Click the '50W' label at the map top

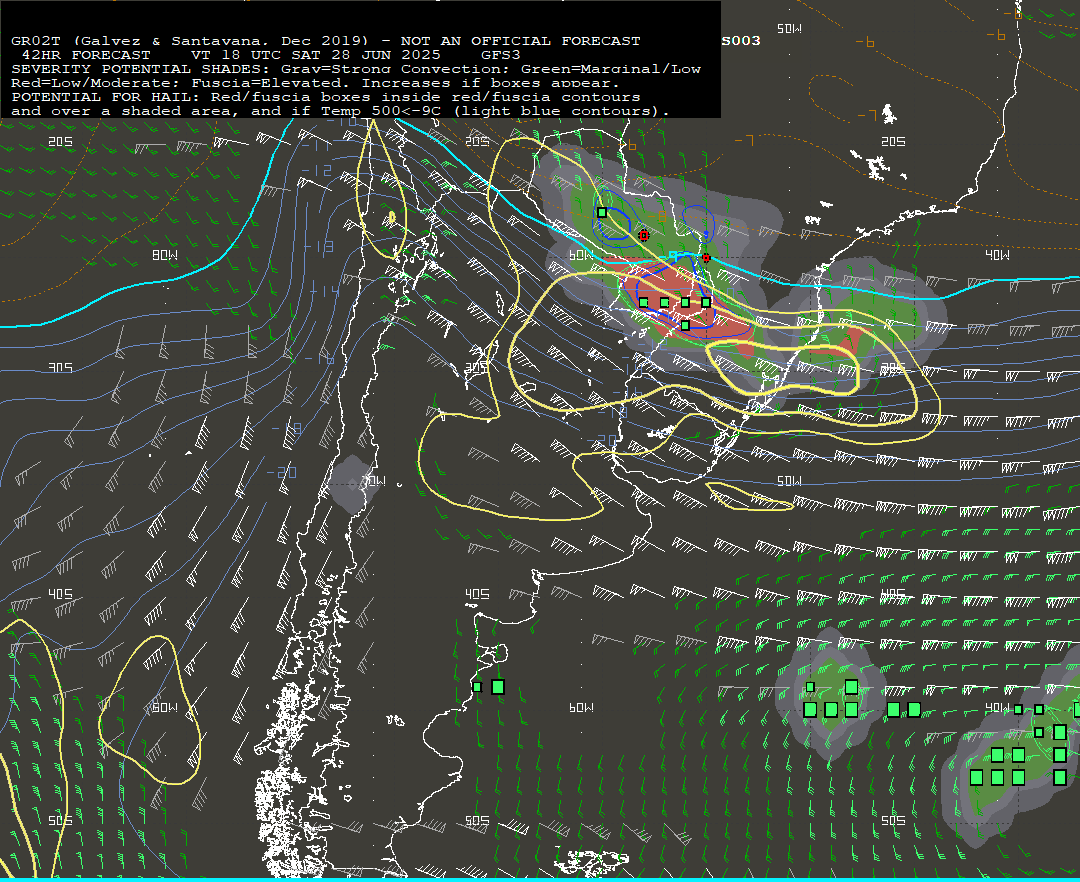tap(789, 28)
